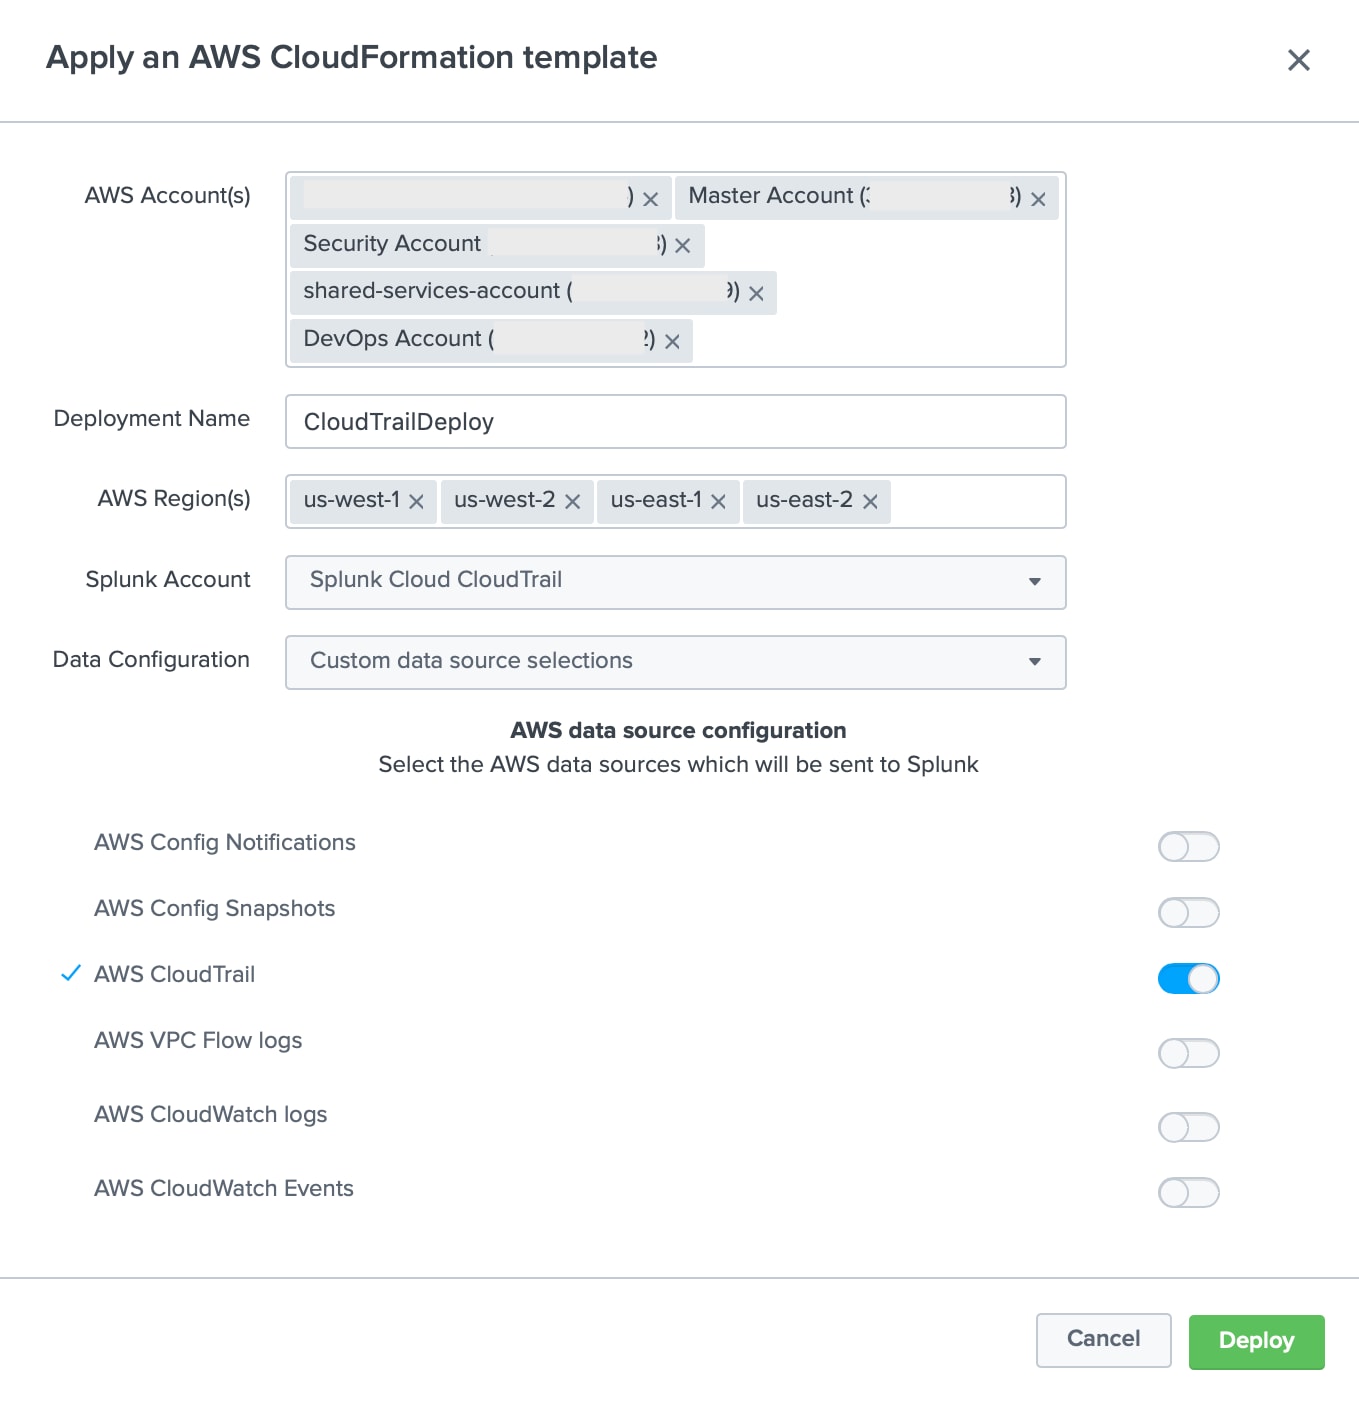This screenshot has height=1401, width=1359.
Task: Enable AWS Config Notifications toggle
Action: coord(1189,847)
